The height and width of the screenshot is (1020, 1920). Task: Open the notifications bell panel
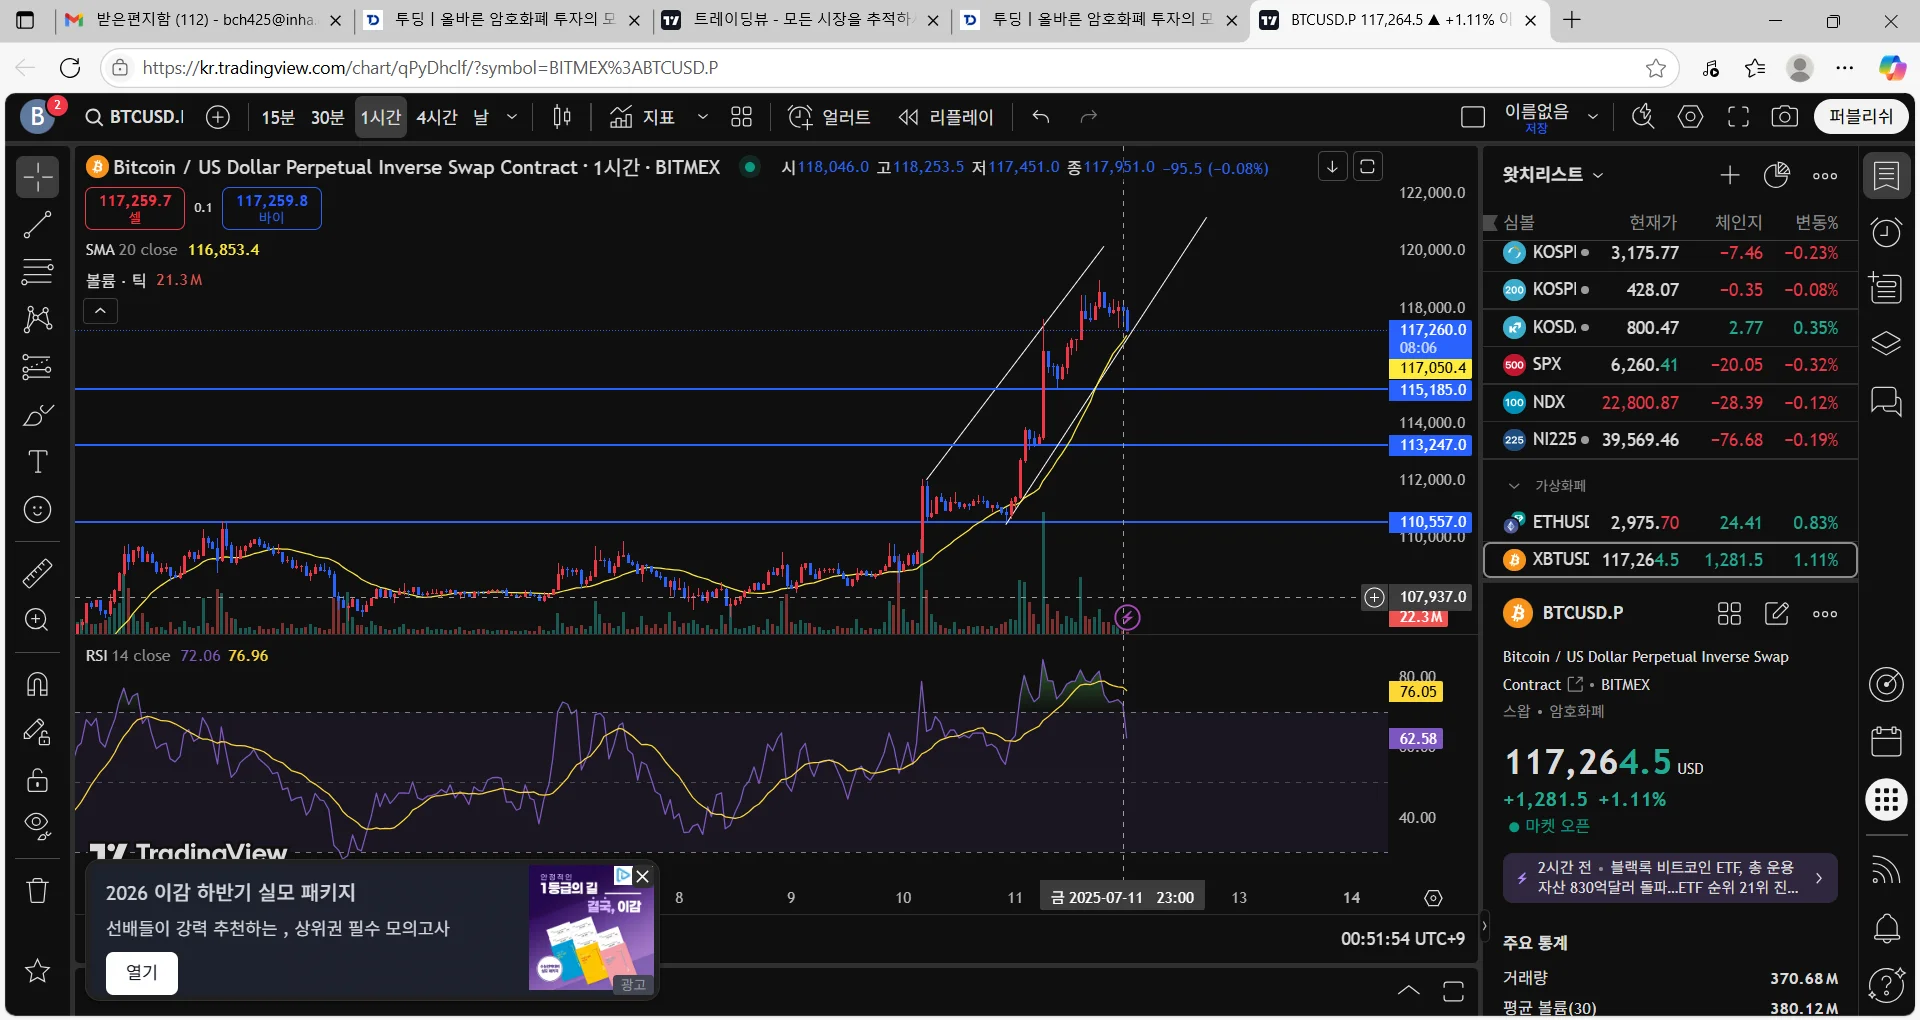click(x=1886, y=929)
